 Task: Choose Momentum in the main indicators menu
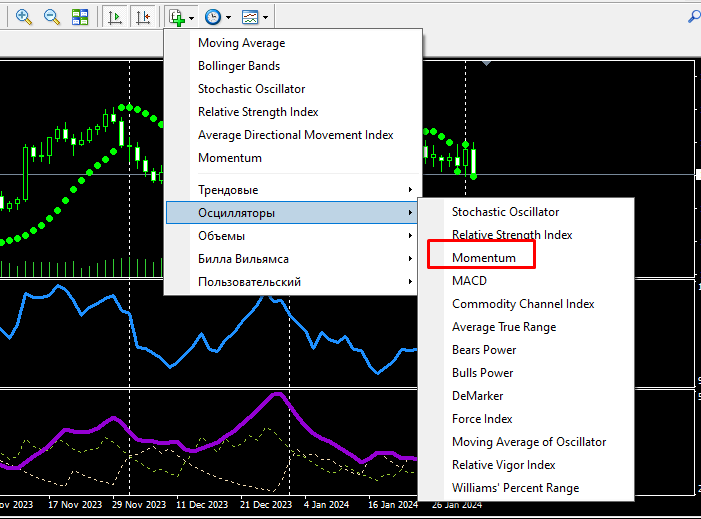[x=293, y=158]
